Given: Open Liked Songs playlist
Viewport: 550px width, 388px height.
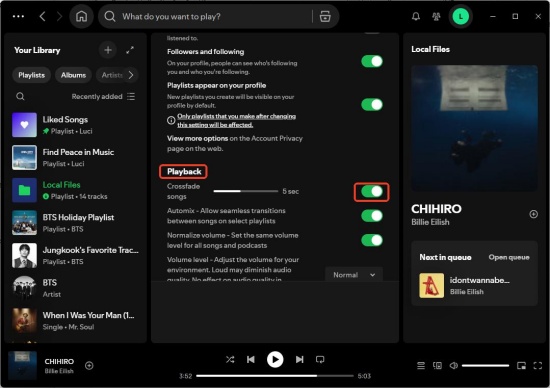Looking at the screenshot, I should pos(75,125).
